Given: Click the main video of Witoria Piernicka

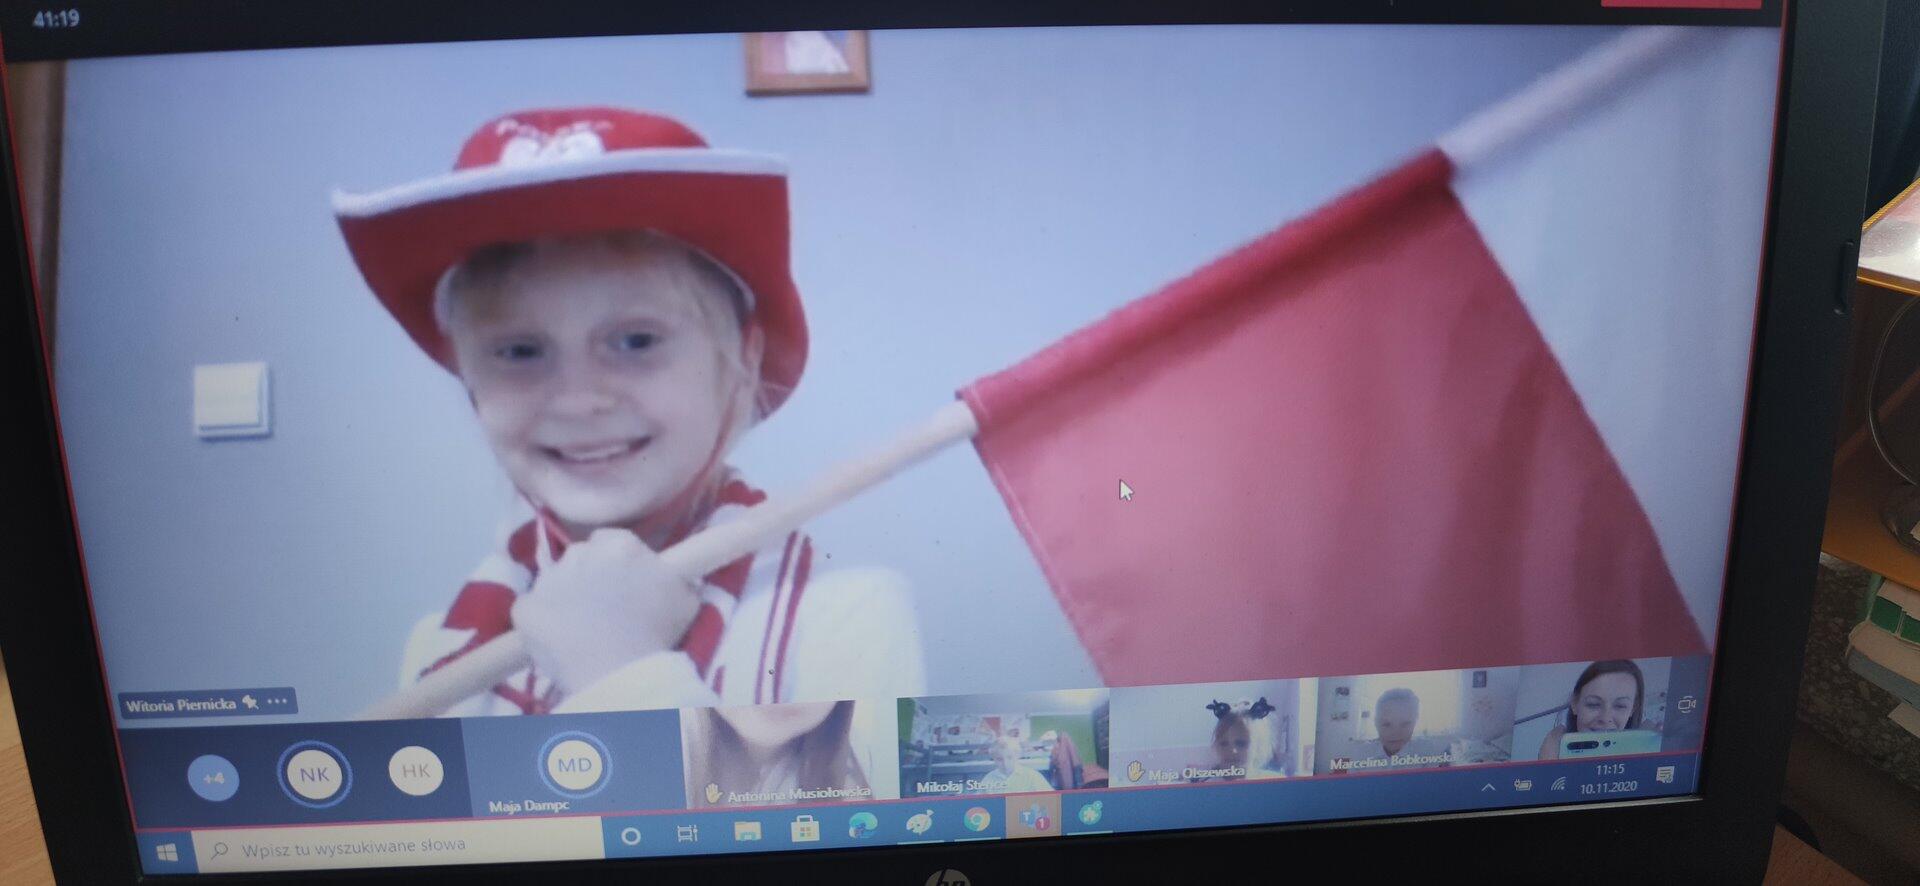Looking at the screenshot, I should 900,370.
